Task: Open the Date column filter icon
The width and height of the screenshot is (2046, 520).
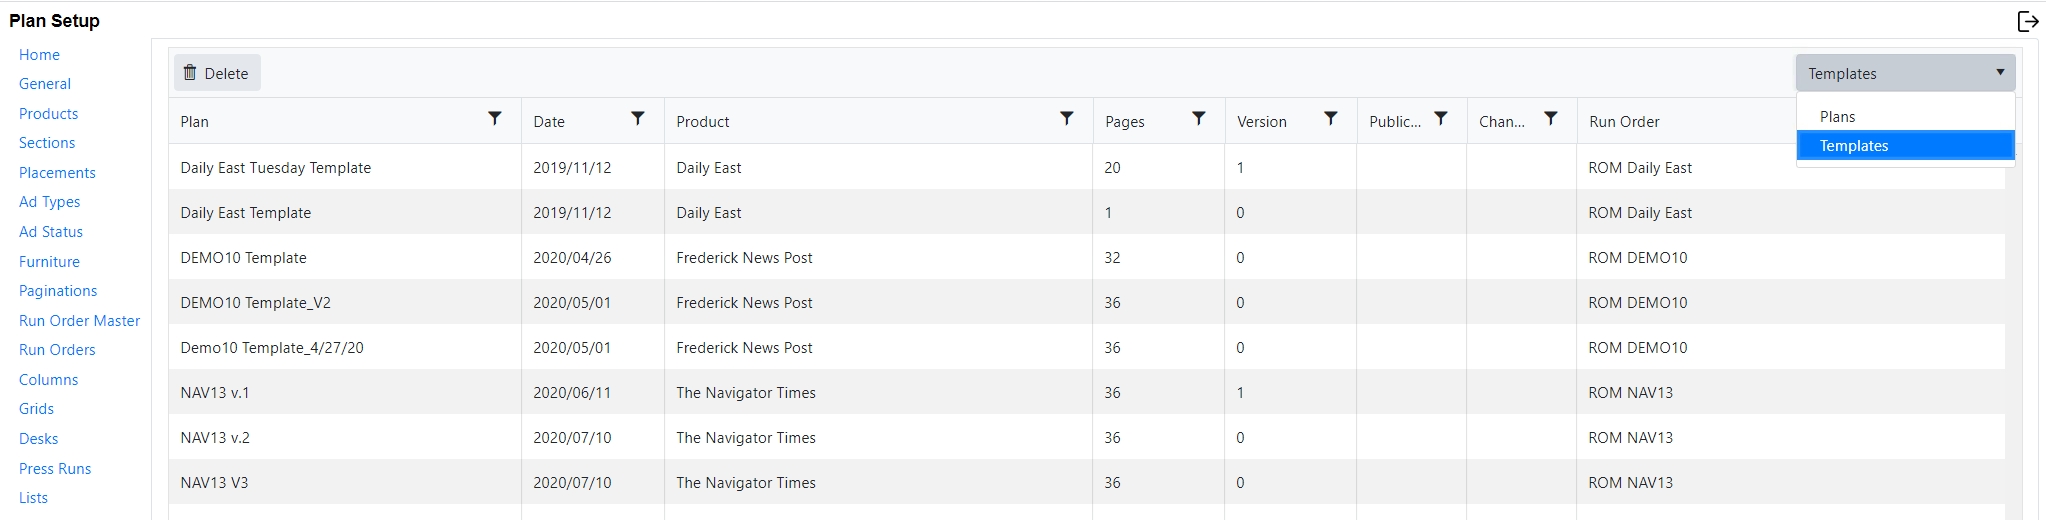Action: coord(637,119)
